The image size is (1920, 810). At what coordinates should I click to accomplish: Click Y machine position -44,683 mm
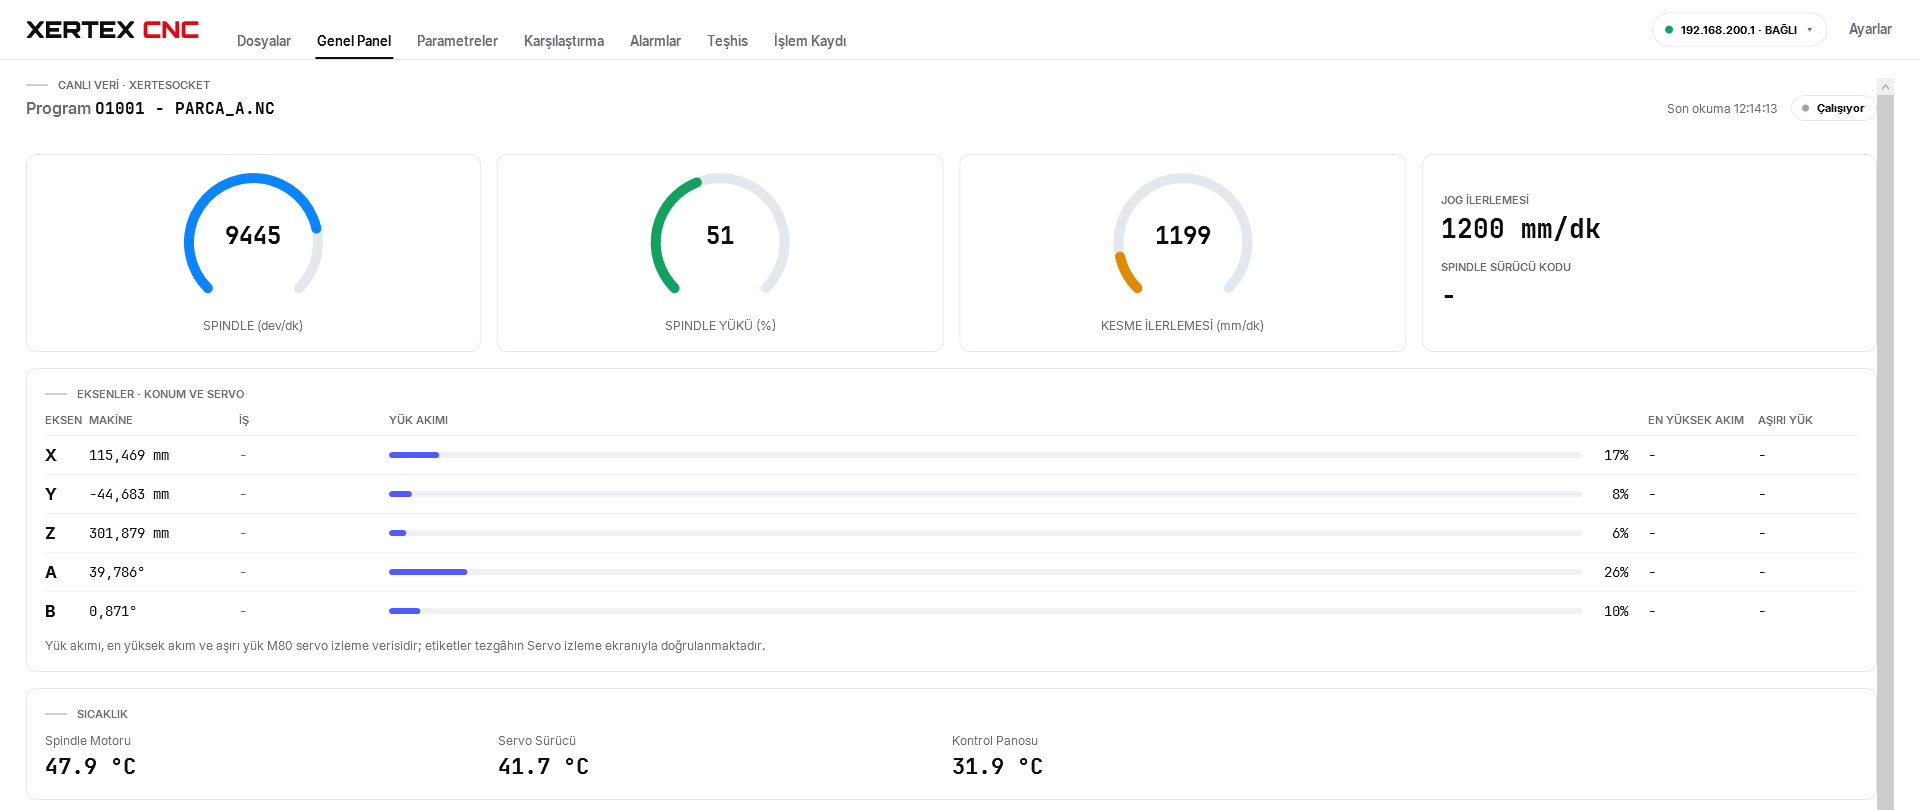coord(129,494)
